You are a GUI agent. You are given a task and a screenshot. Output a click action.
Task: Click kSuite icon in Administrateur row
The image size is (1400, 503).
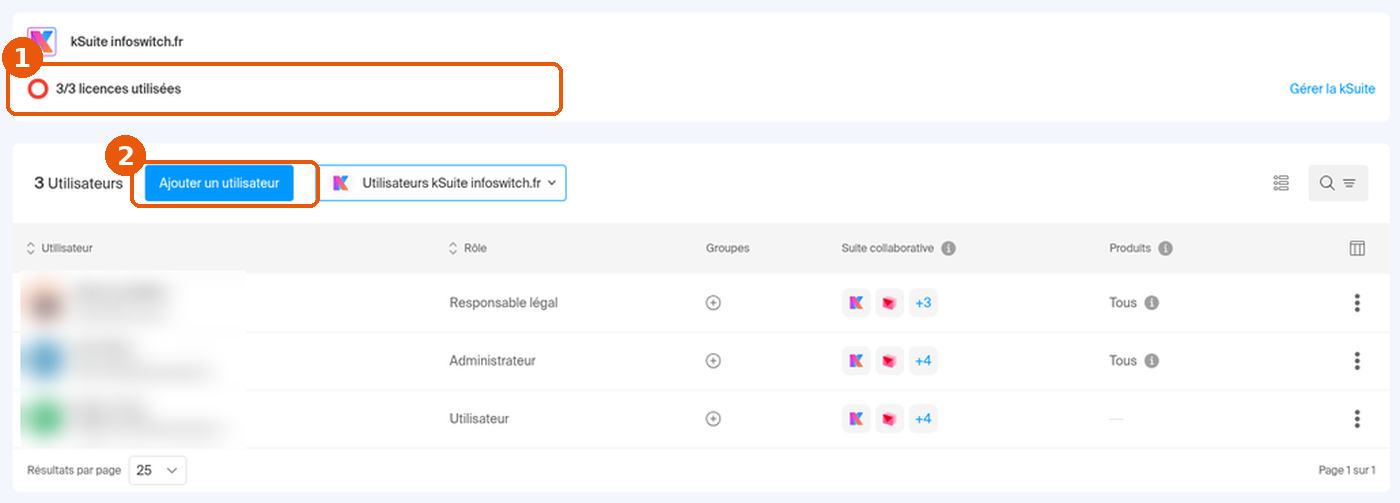[856, 361]
